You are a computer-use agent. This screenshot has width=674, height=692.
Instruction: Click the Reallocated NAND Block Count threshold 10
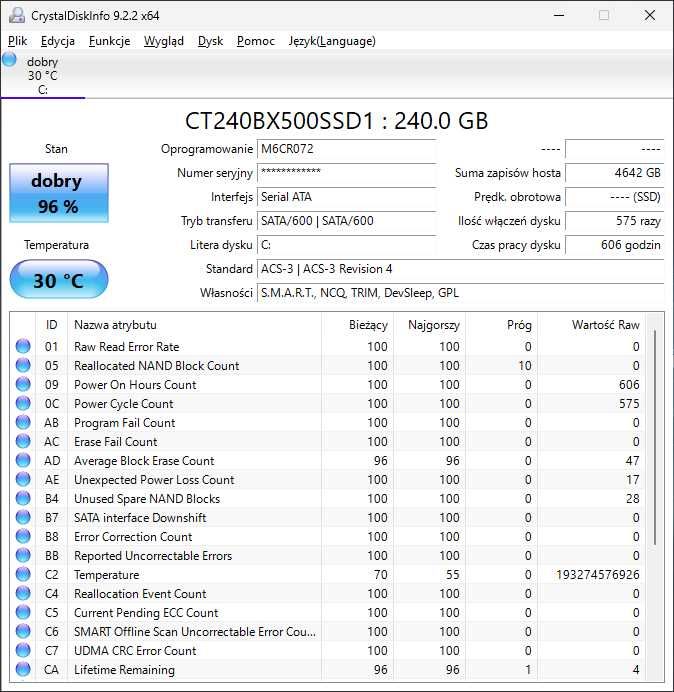click(525, 366)
